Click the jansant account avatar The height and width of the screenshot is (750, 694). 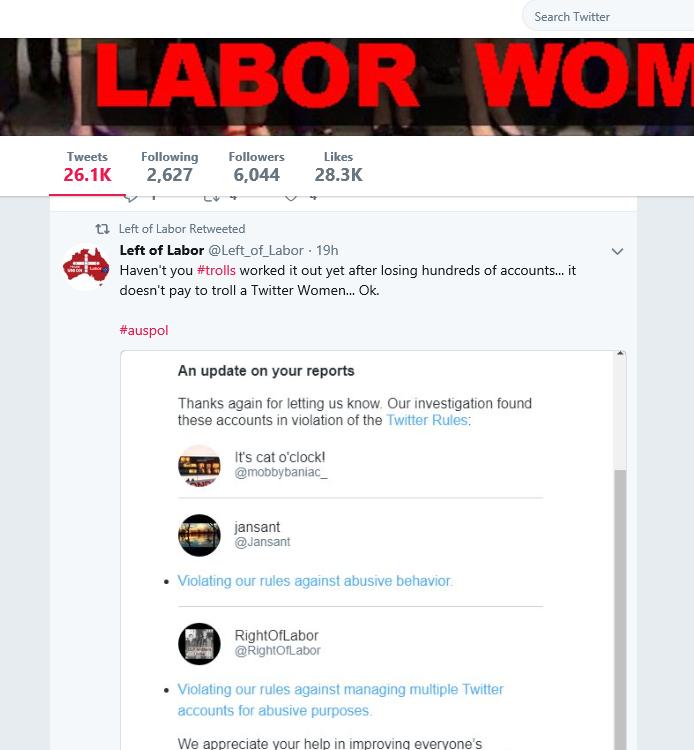pos(199,535)
